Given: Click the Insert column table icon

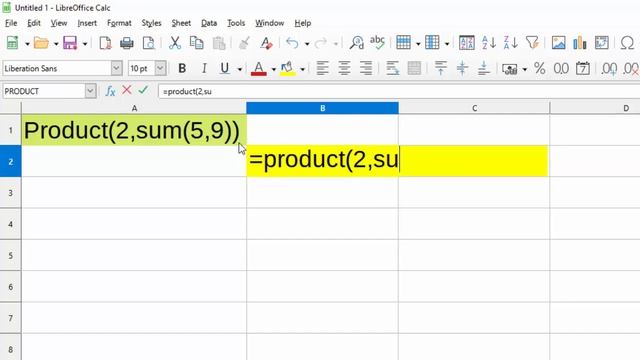Looking at the screenshot, I should coord(432,43).
